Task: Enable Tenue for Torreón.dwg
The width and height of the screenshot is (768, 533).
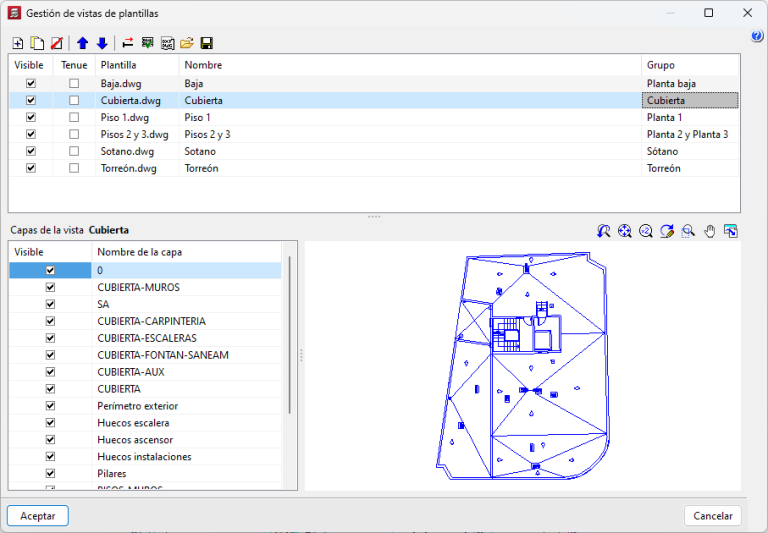Action: [74, 168]
